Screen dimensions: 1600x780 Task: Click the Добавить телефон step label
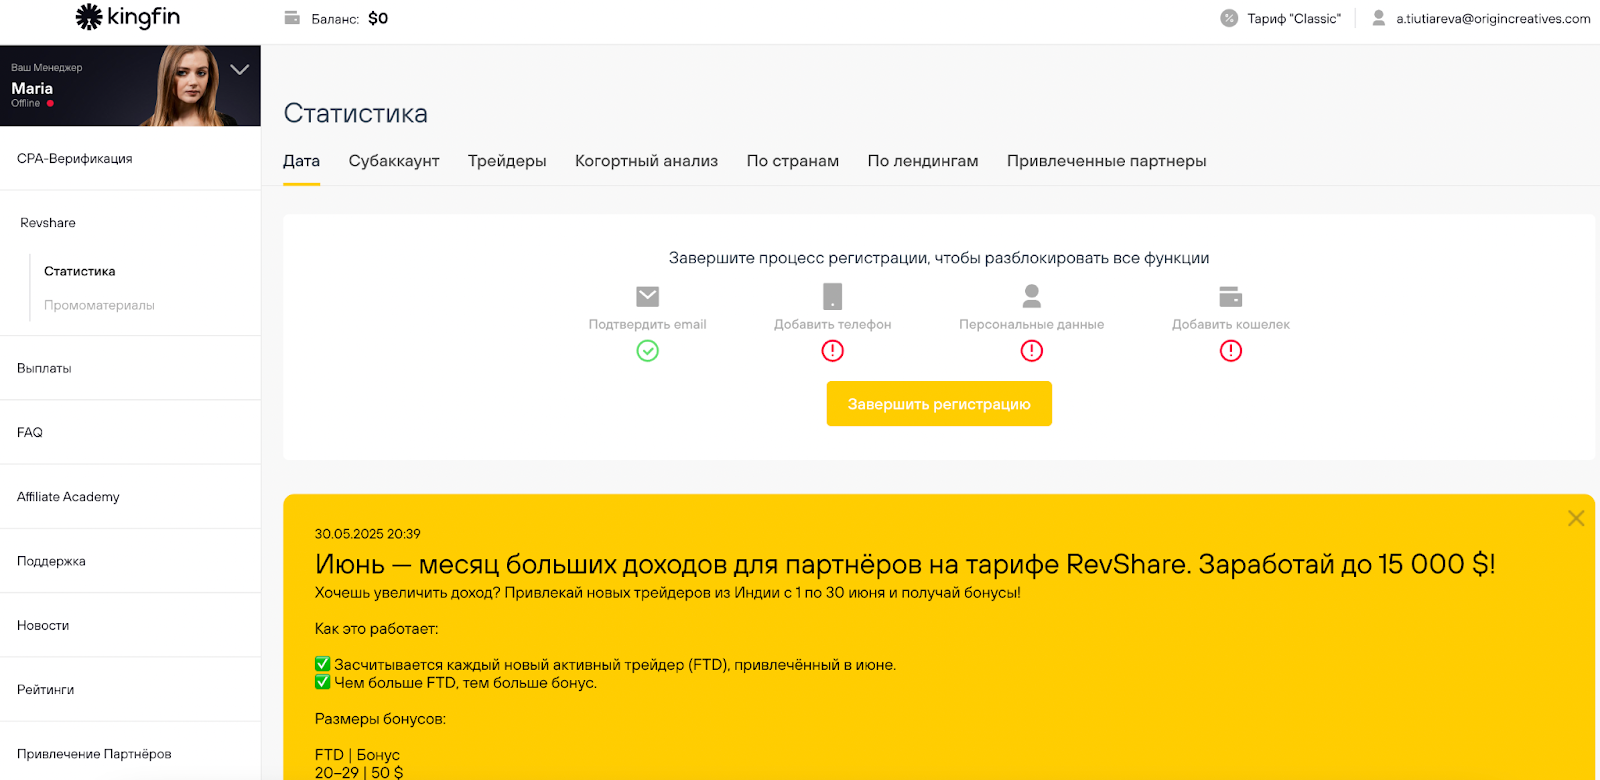(833, 324)
